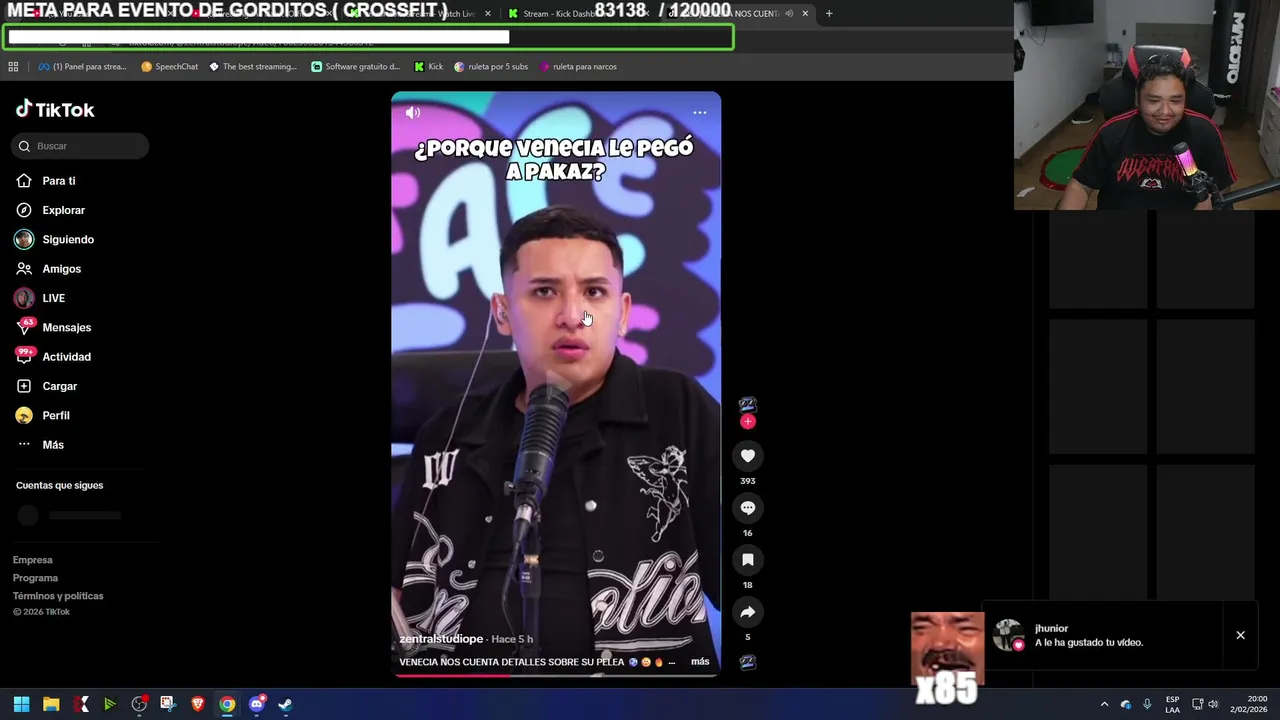Open Snipping Tool from taskbar
1280x720 pixels.
168,704
